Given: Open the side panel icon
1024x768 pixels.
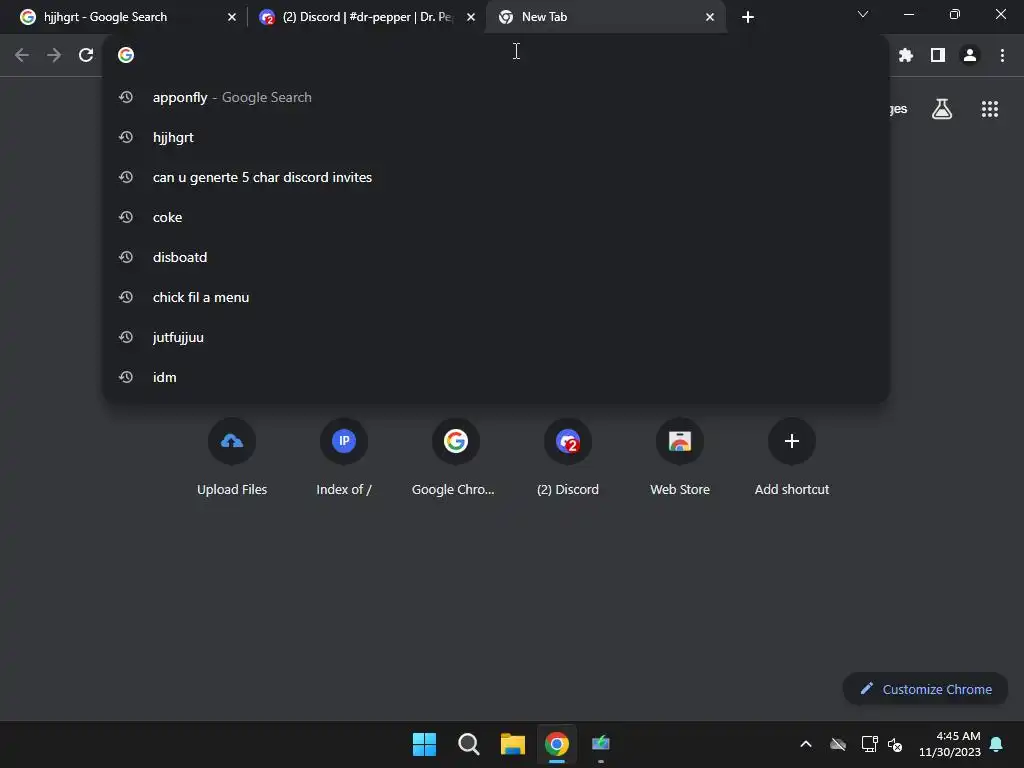Looking at the screenshot, I should click(938, 56).
